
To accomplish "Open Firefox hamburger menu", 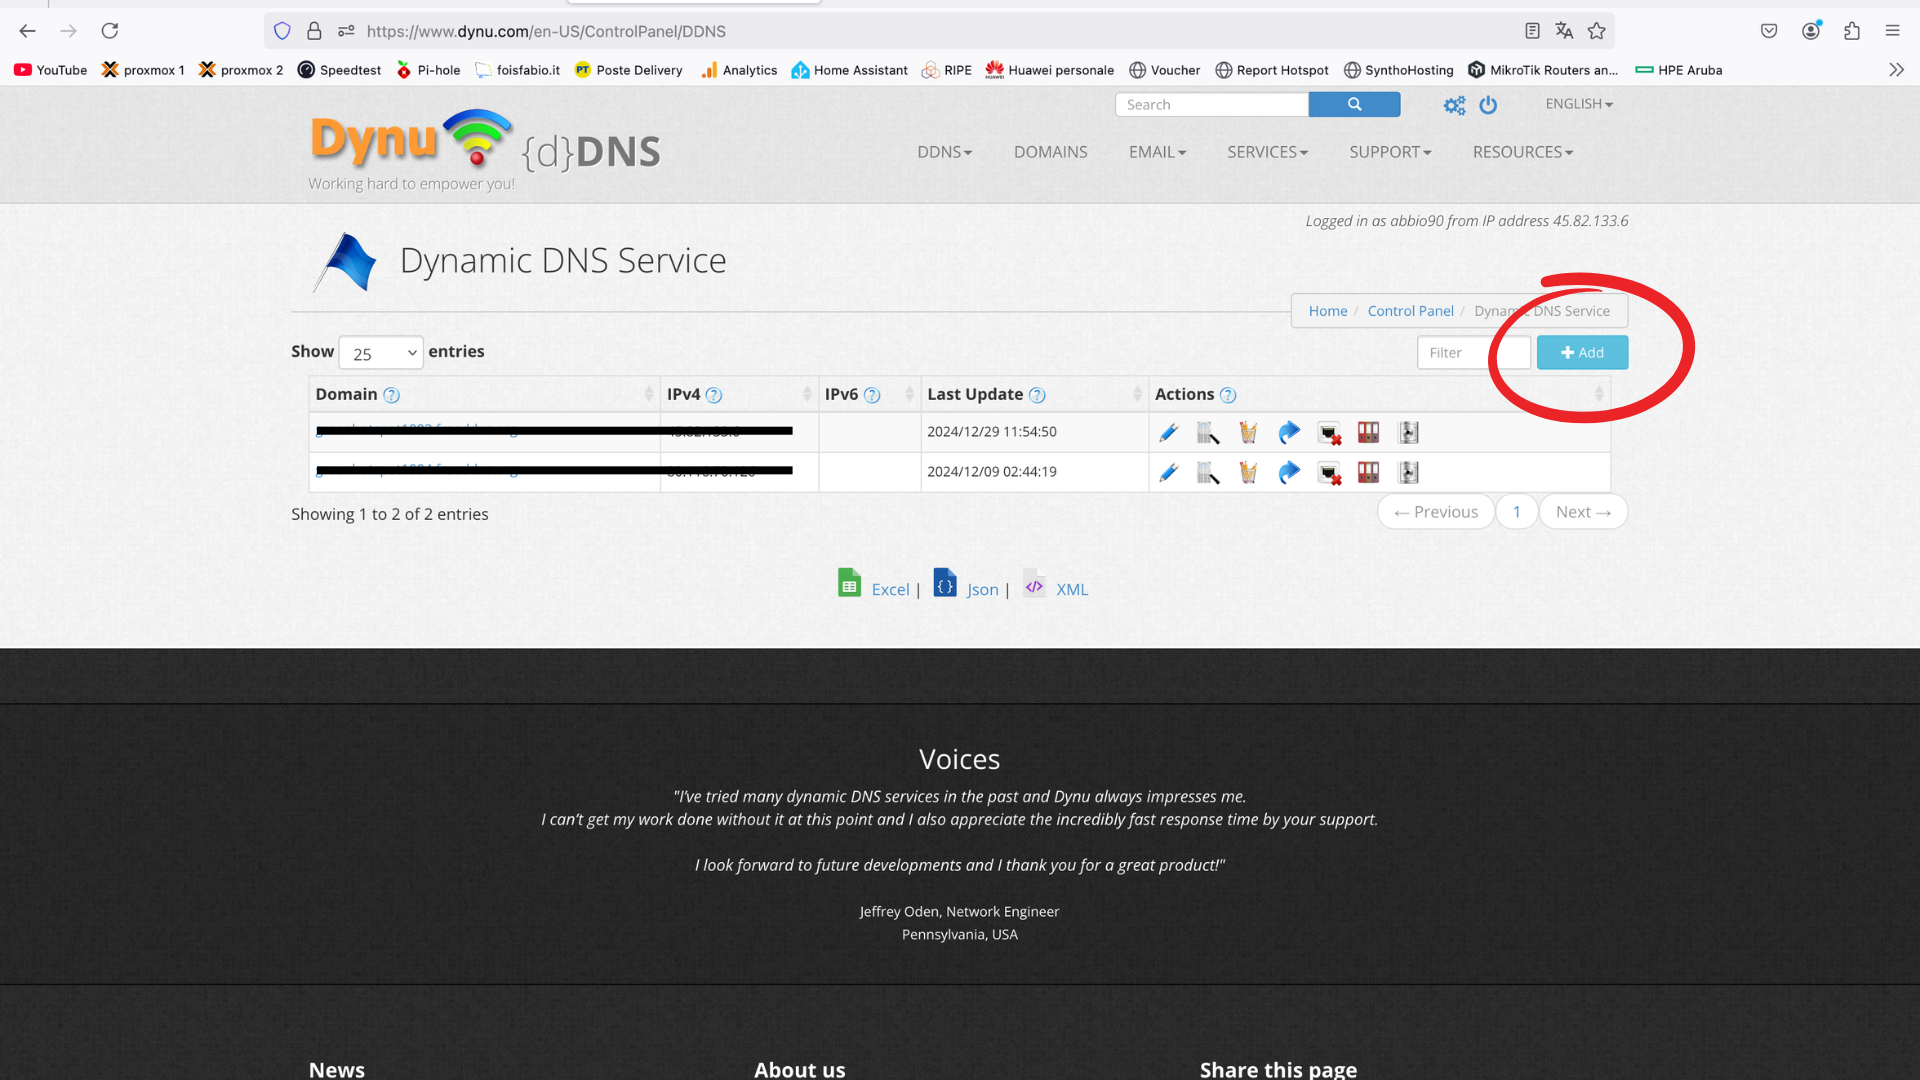I will (x=1892, y=31).
